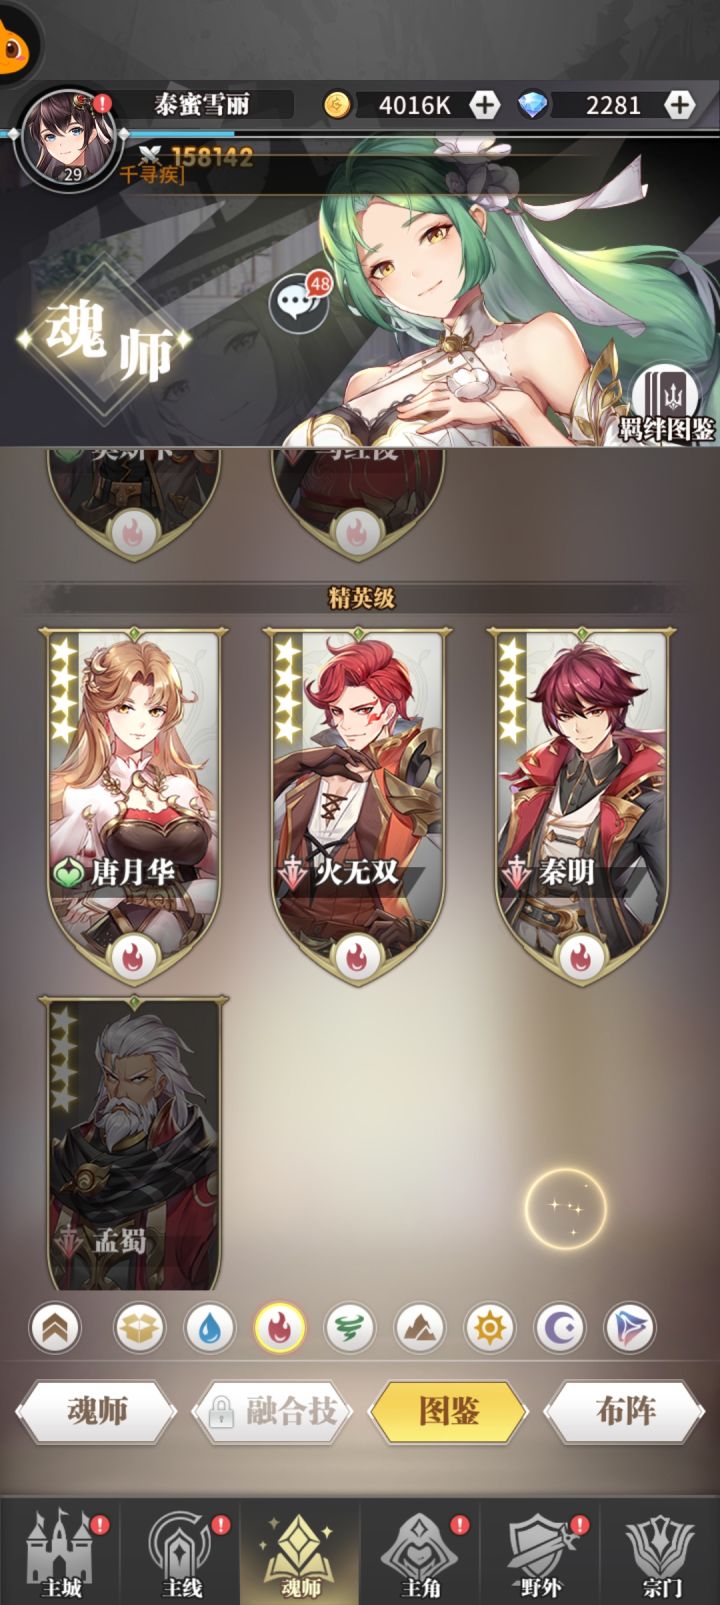Select the fire element filter icon
This screenshot has height=1605, width=720.
[x=280, y=1328]
